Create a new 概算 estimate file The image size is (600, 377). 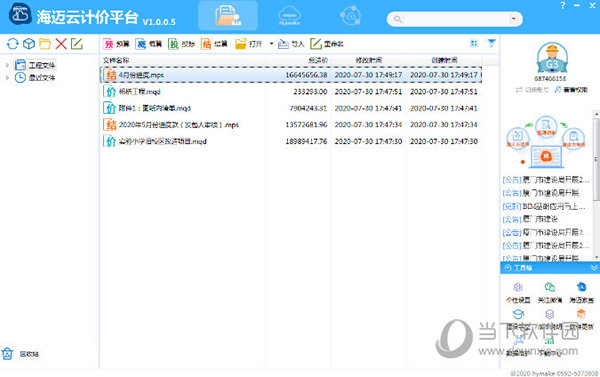pyautogui.click(x=149, y=44)
